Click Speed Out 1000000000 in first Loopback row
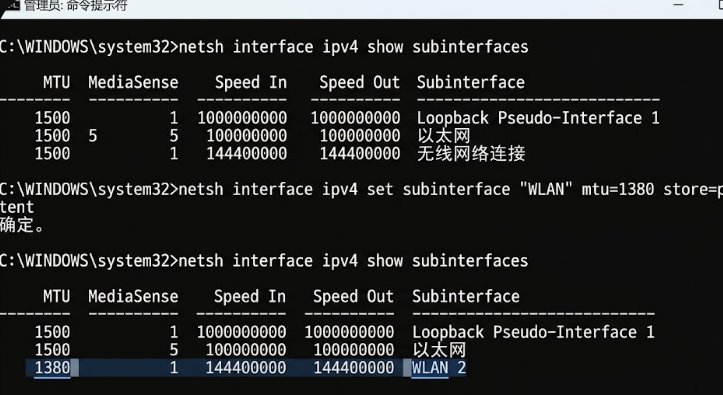Screen dimensions: 723x395 pos(355,118)
